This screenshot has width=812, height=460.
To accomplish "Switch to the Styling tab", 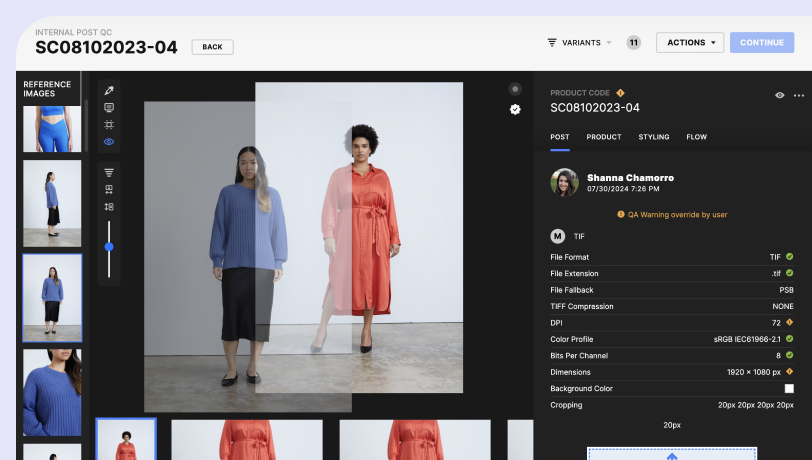I will pyautogui.click(x=654, y=137).
